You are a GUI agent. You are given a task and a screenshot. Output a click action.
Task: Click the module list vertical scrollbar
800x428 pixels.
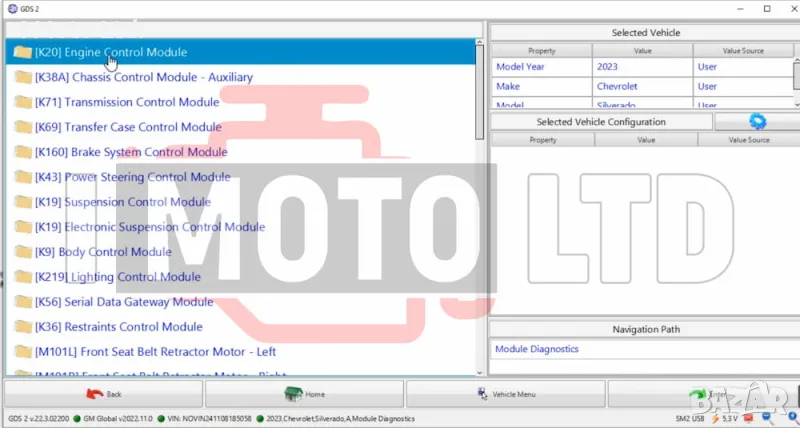click(481, 100)
